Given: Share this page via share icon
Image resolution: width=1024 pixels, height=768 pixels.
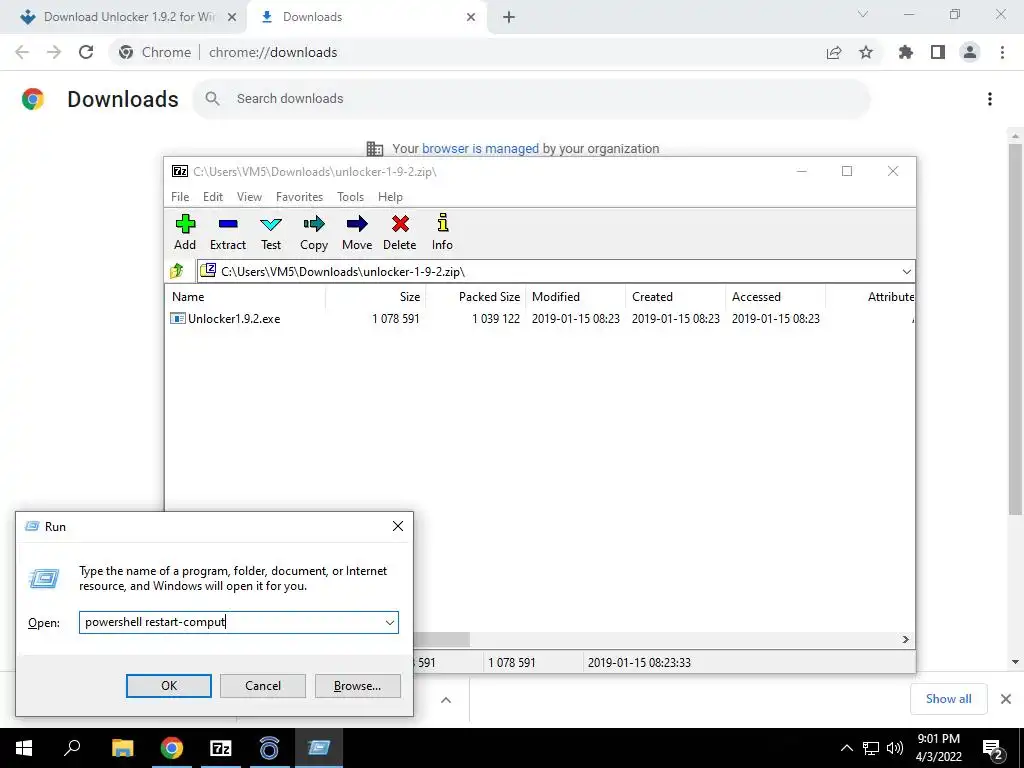Looking at the screenshot, I should coord(834,52).
